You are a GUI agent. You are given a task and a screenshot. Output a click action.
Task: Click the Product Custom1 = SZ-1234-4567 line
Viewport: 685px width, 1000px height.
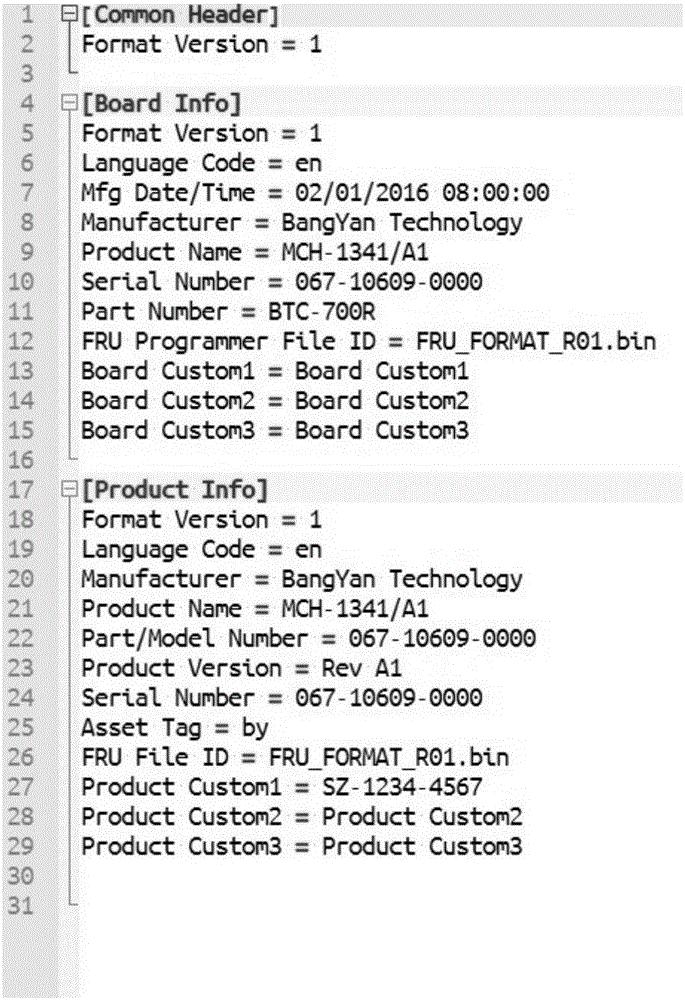click(x=281, y=787)
